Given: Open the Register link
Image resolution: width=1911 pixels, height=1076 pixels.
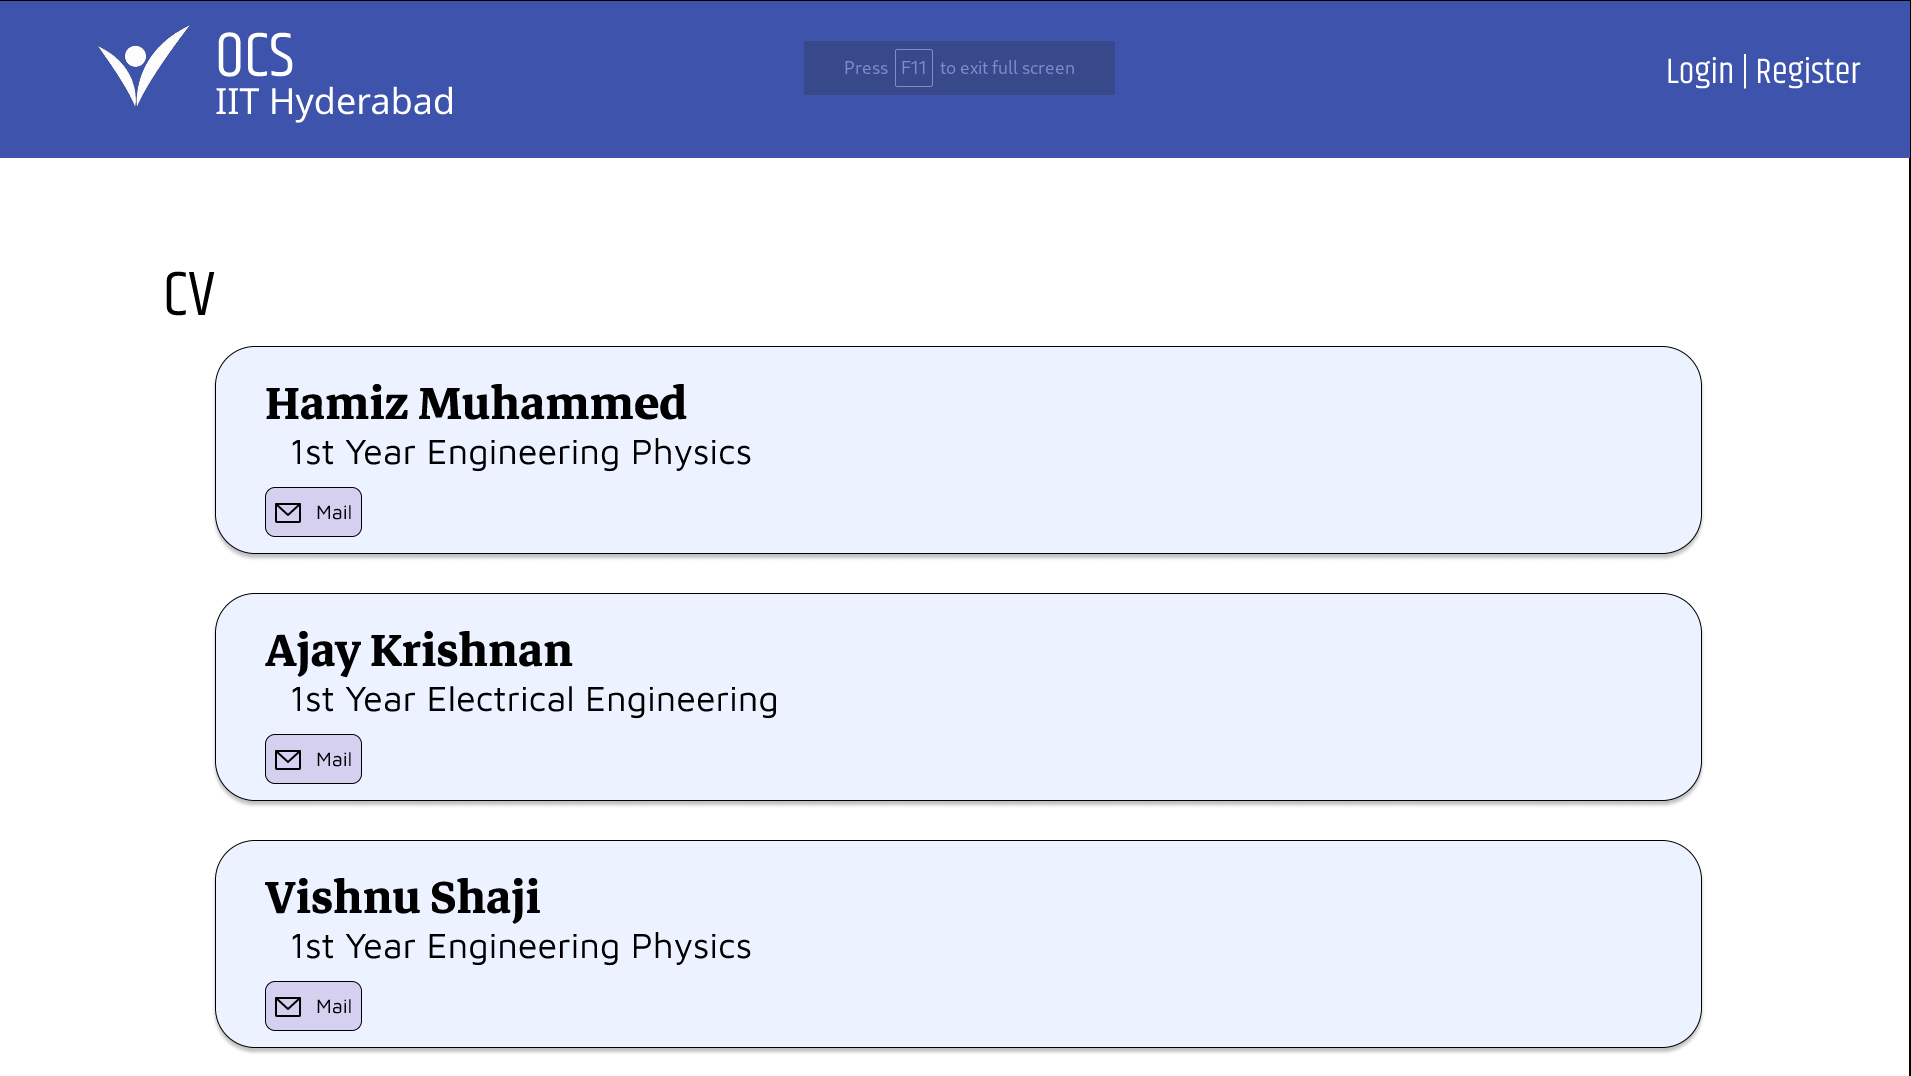Looking at the screenshot, I should (x=1807, y=72).
